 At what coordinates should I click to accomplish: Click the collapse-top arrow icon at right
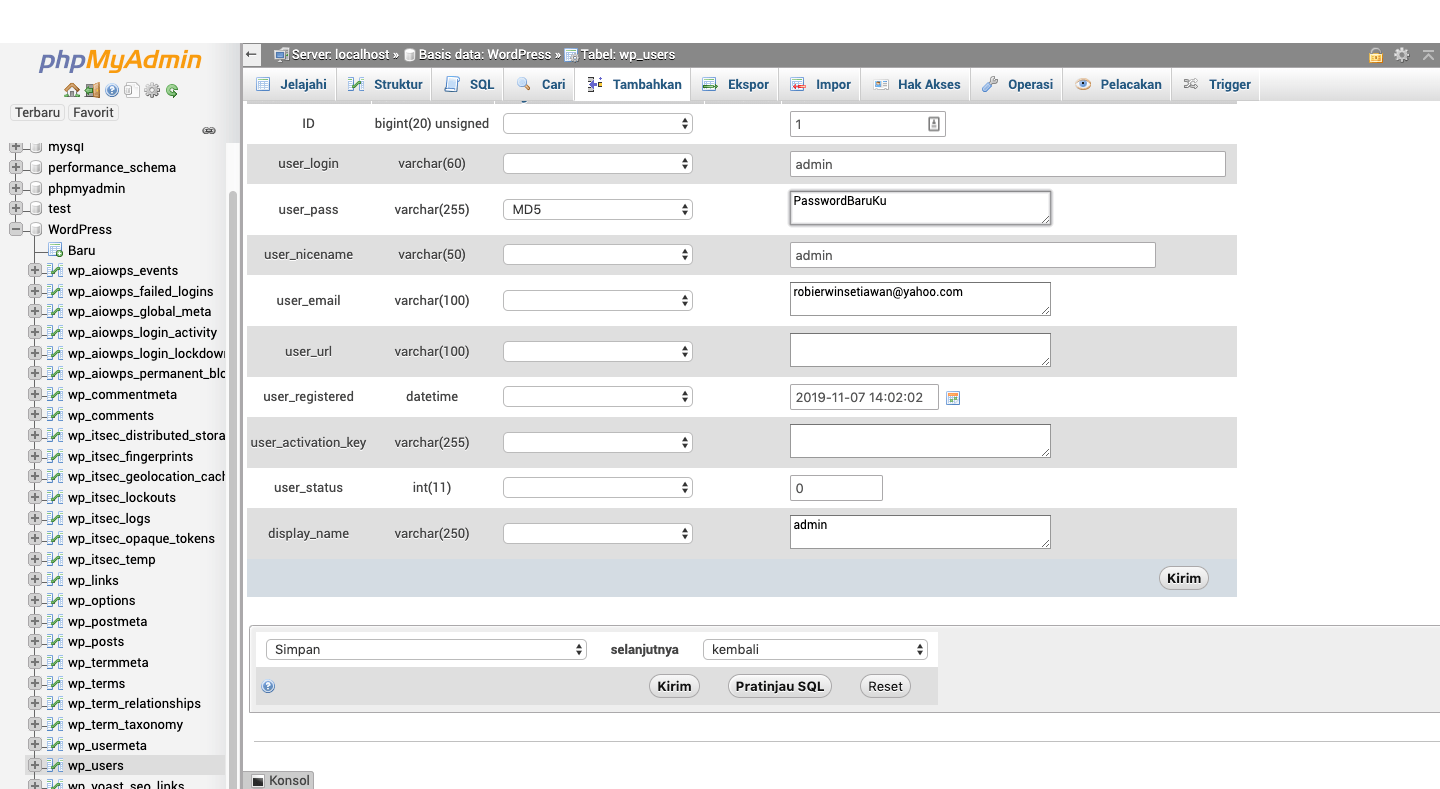pos(1426,55)
